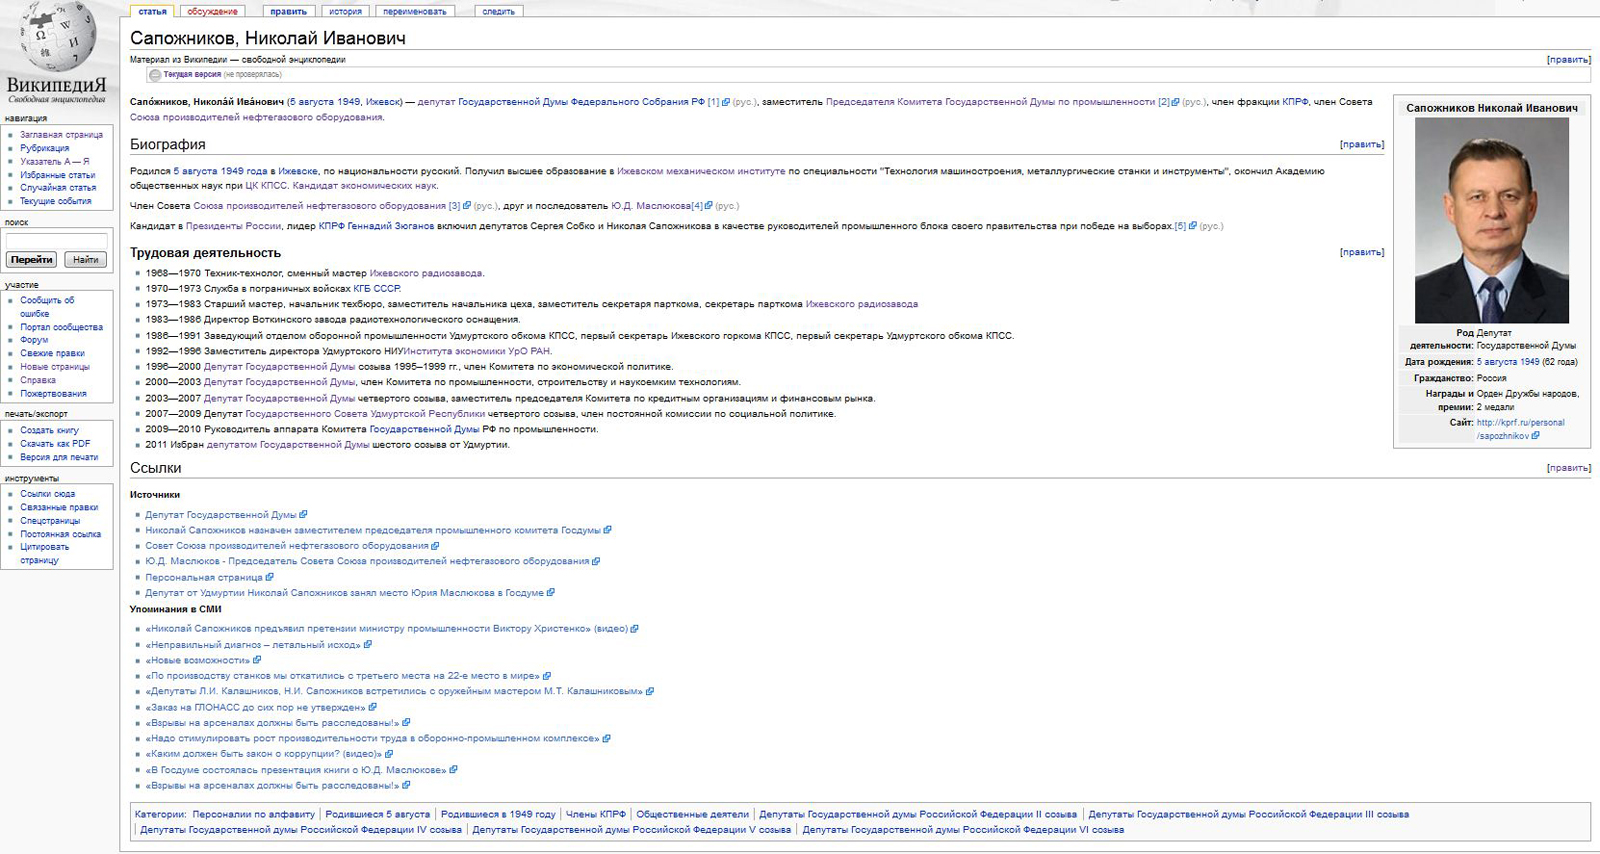Open the 'Ижевском механическом институте' link
Image resolution: width=1600 pixels, height=854 pixels.
click(701, 171)
